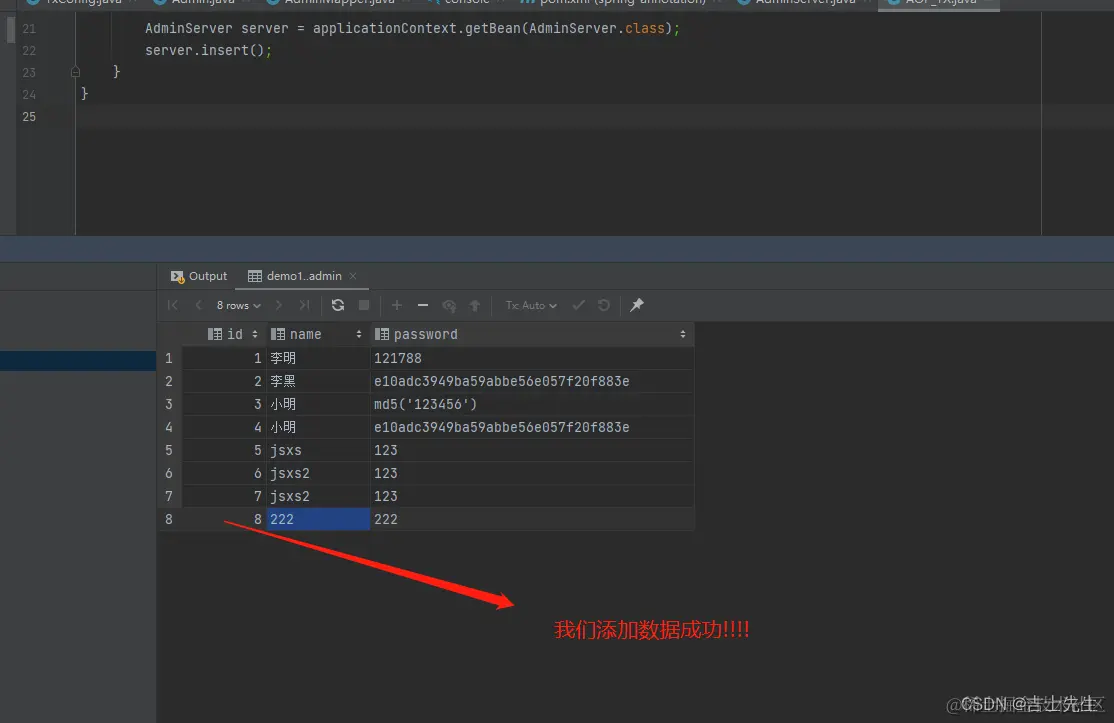Viewport: 1114px width, 723px height.
Task: Reload the table data
Action: point(338,305)
